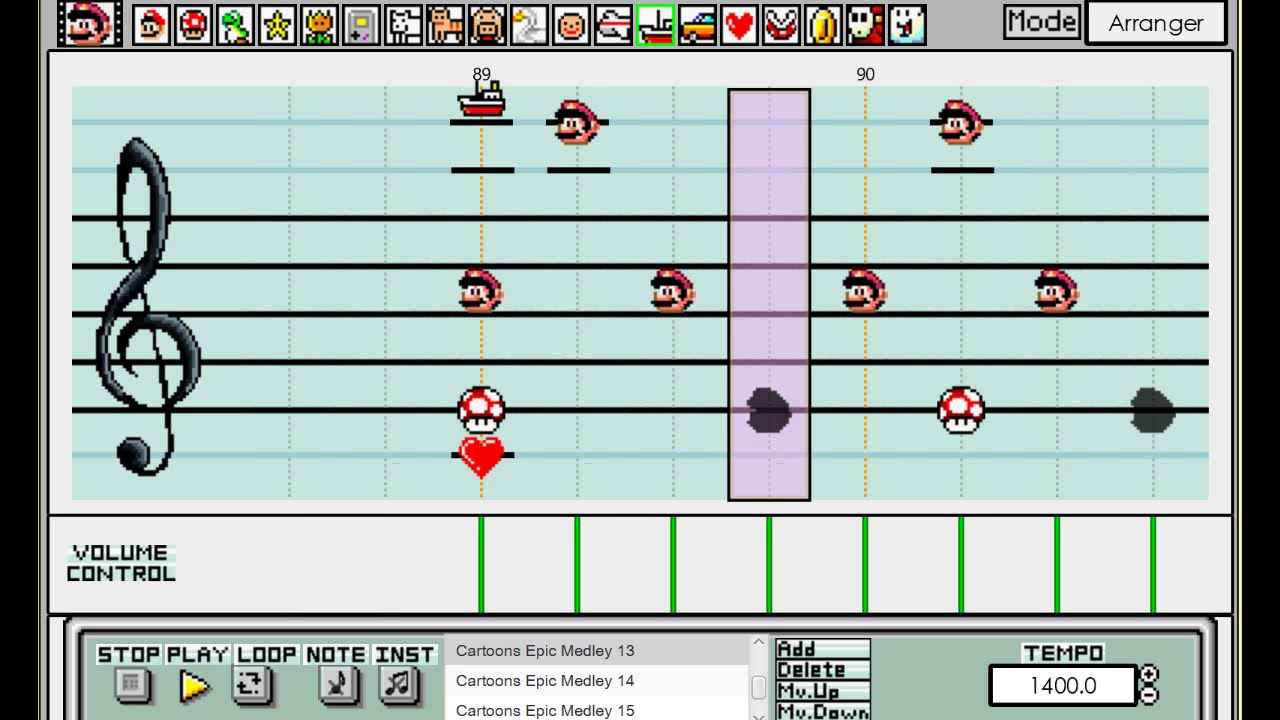Select the Mushroom instrument icon
The image size is (1280, 720).
(193, 25)
